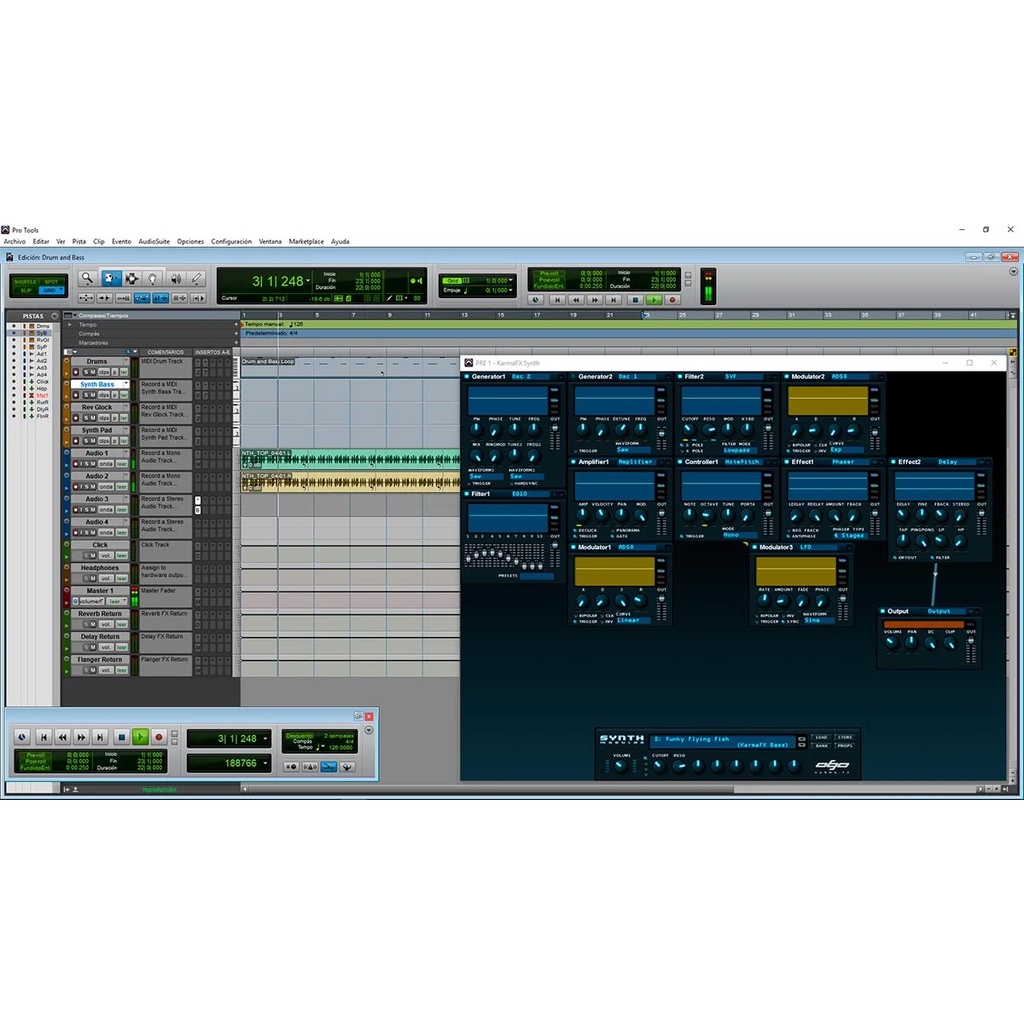Click the Drums track view selector 'clips'
The height and width of the screenshot is (1024, 1024).
104,372
